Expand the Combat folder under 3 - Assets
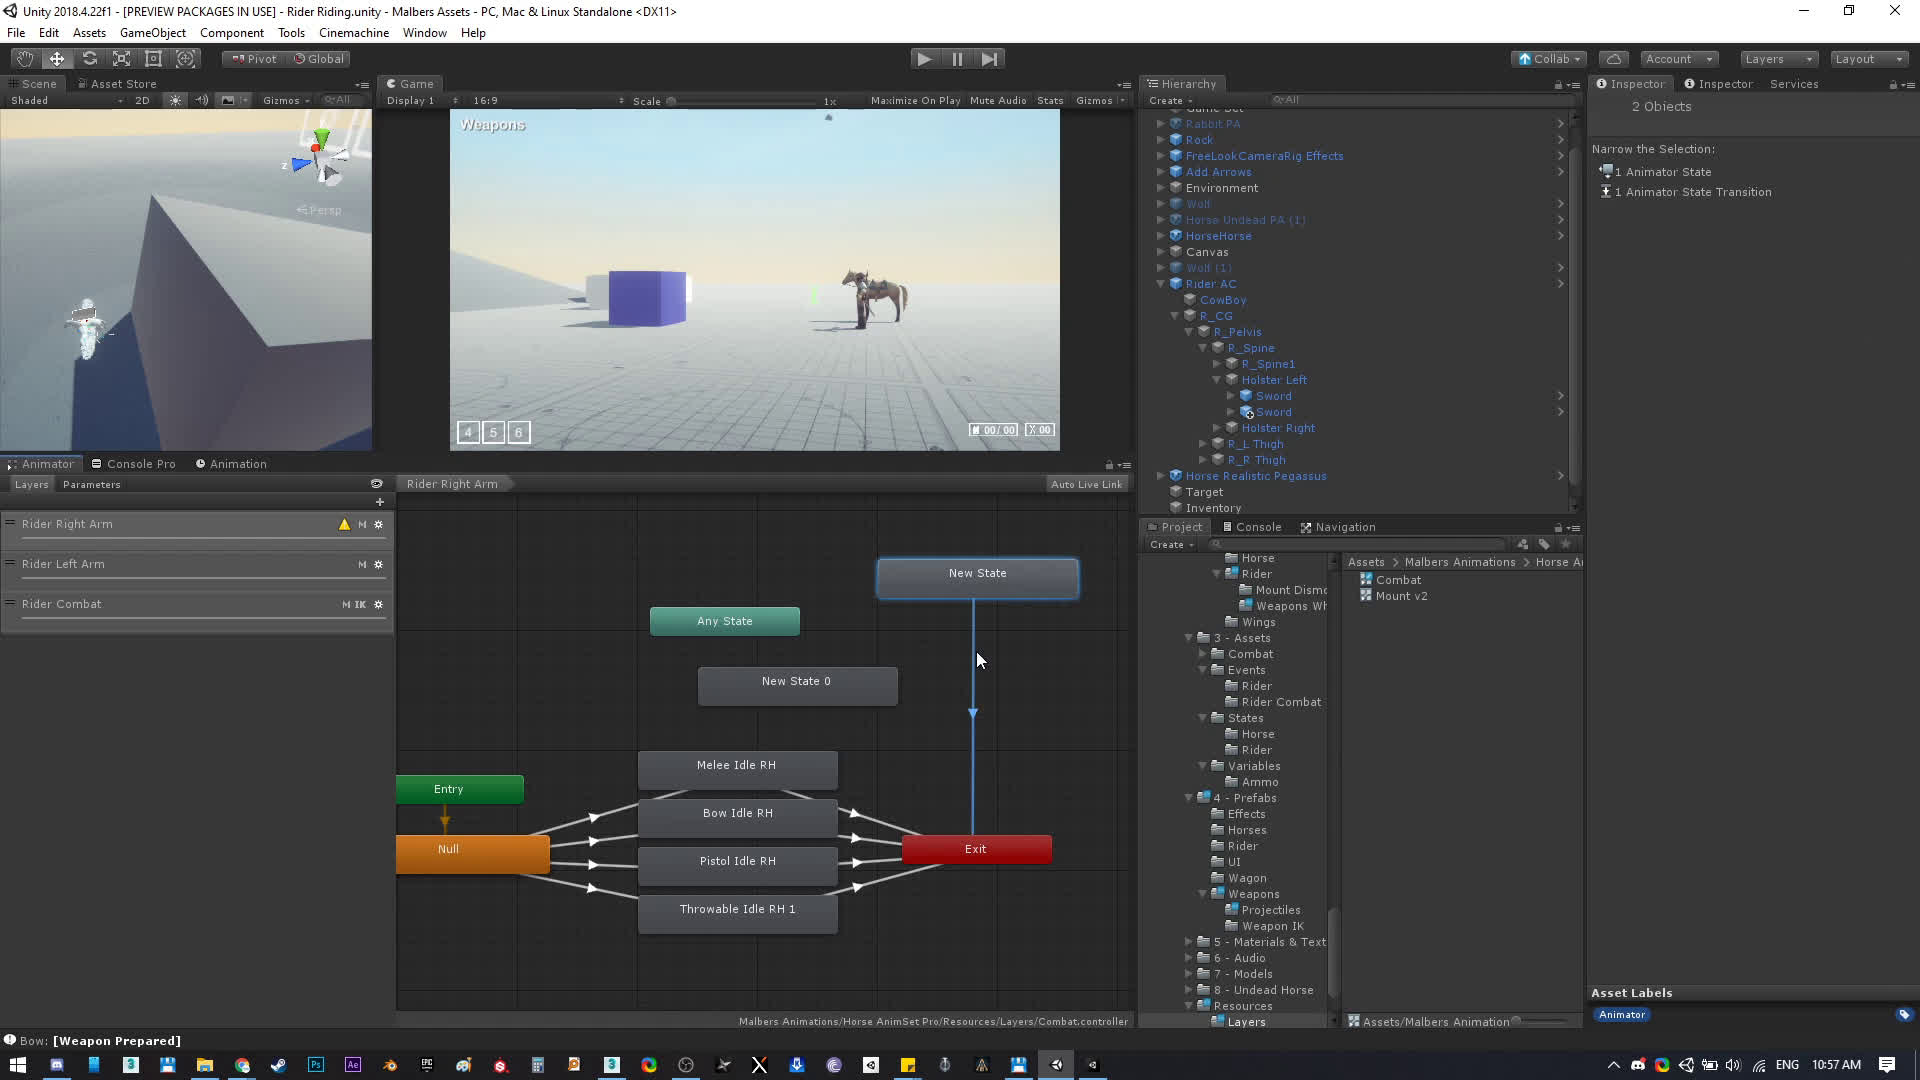 (1203, 654)
